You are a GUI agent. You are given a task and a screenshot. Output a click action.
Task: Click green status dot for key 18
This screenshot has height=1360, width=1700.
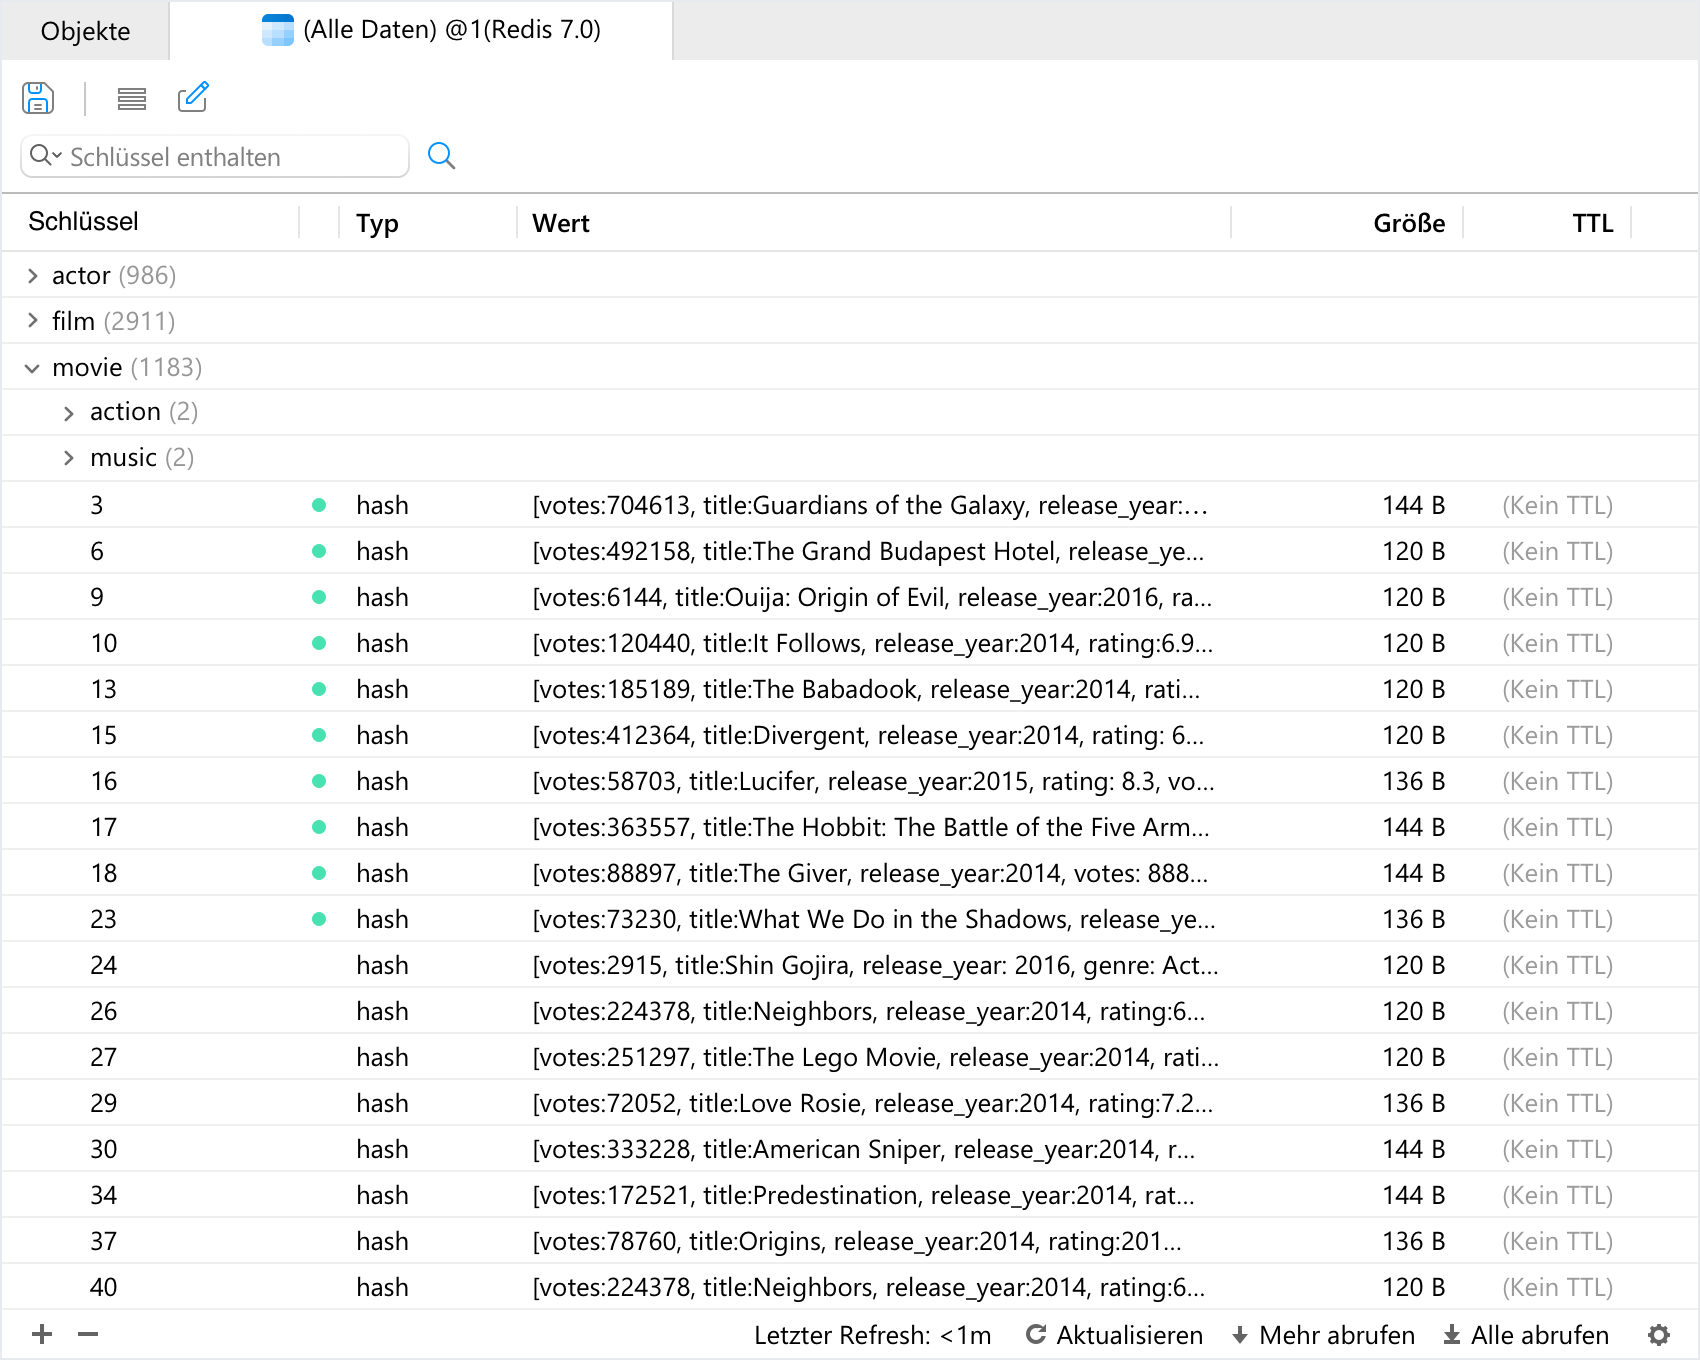coord(319,873)
